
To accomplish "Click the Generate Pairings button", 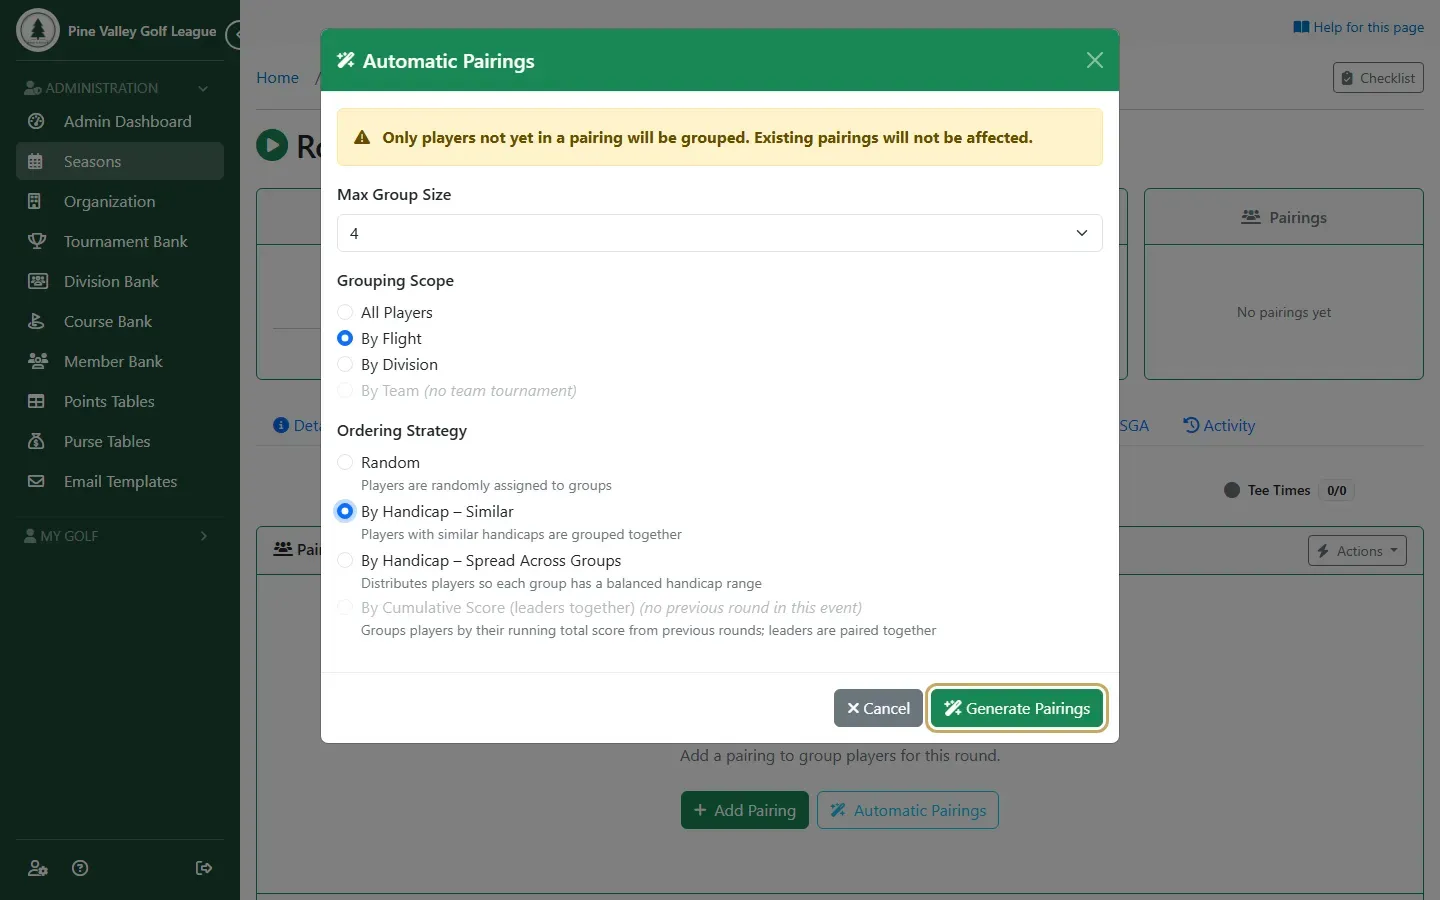I will 1017,708.
